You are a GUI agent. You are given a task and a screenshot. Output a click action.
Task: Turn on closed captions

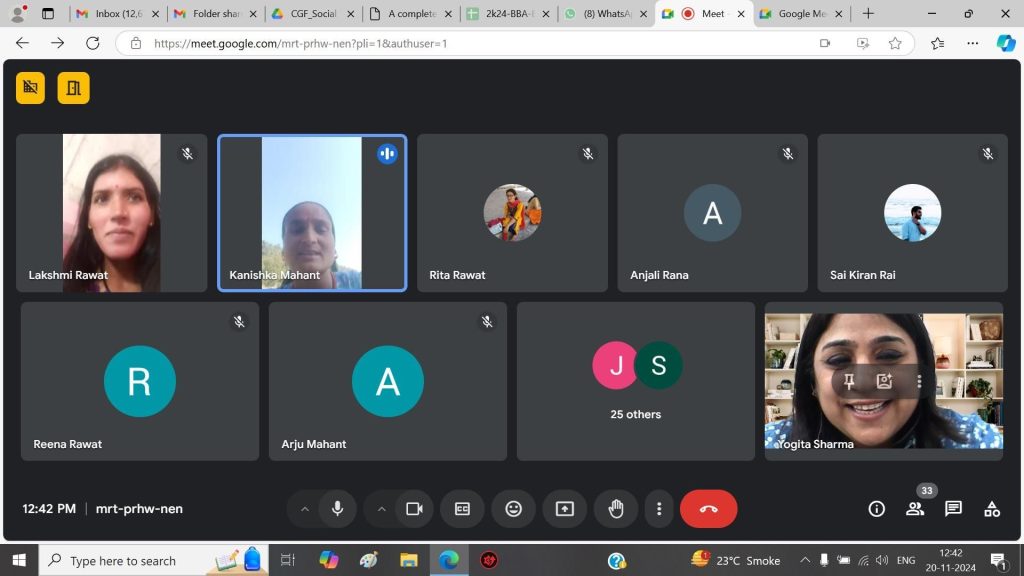coord(462,509)
